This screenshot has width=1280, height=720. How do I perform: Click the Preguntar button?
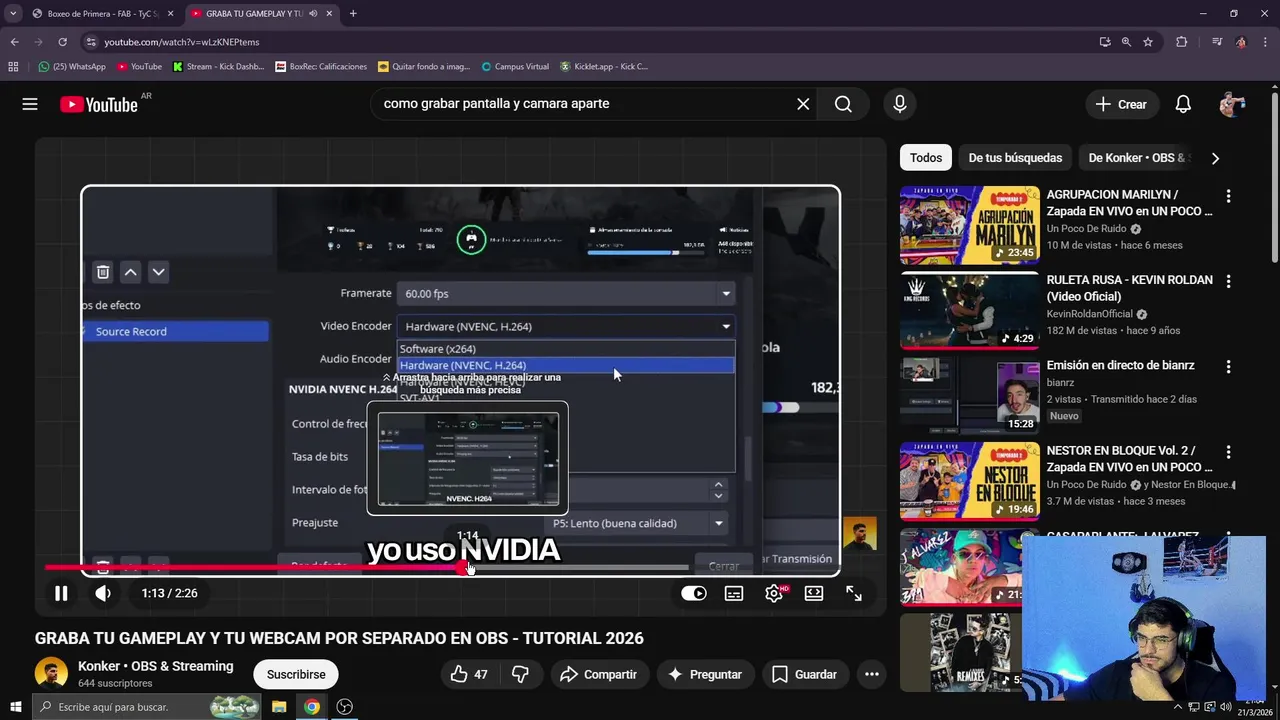click(705, 674)
